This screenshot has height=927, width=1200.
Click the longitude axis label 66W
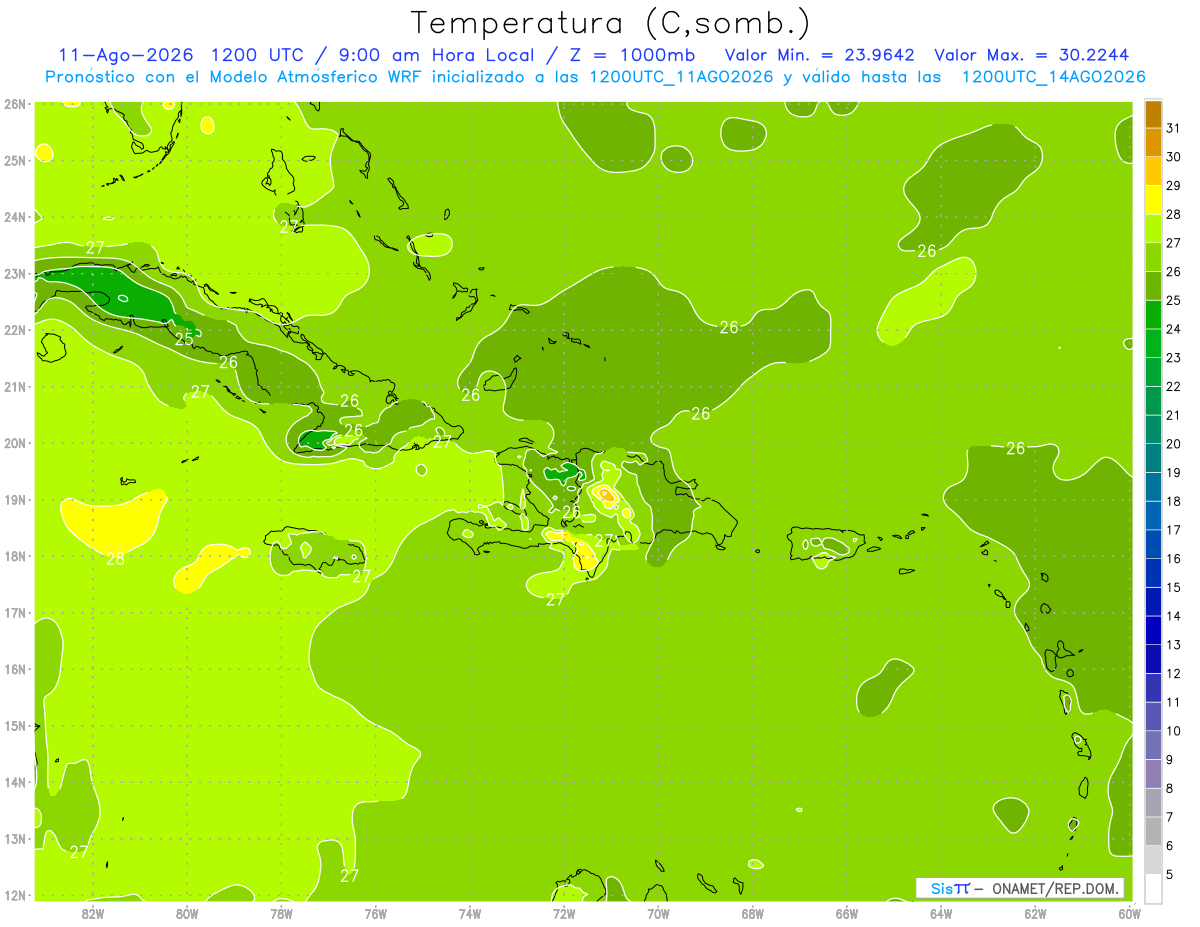[847, 913]
